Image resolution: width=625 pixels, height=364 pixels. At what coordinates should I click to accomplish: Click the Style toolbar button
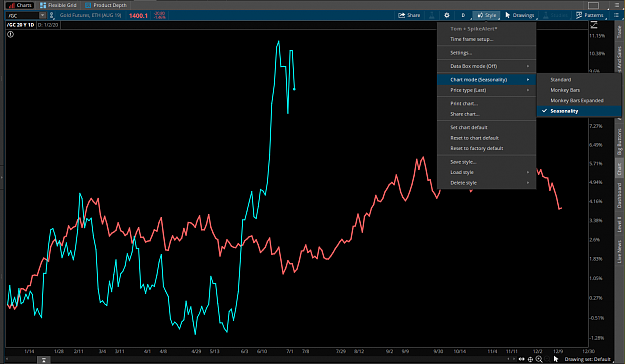click(486, 15)
